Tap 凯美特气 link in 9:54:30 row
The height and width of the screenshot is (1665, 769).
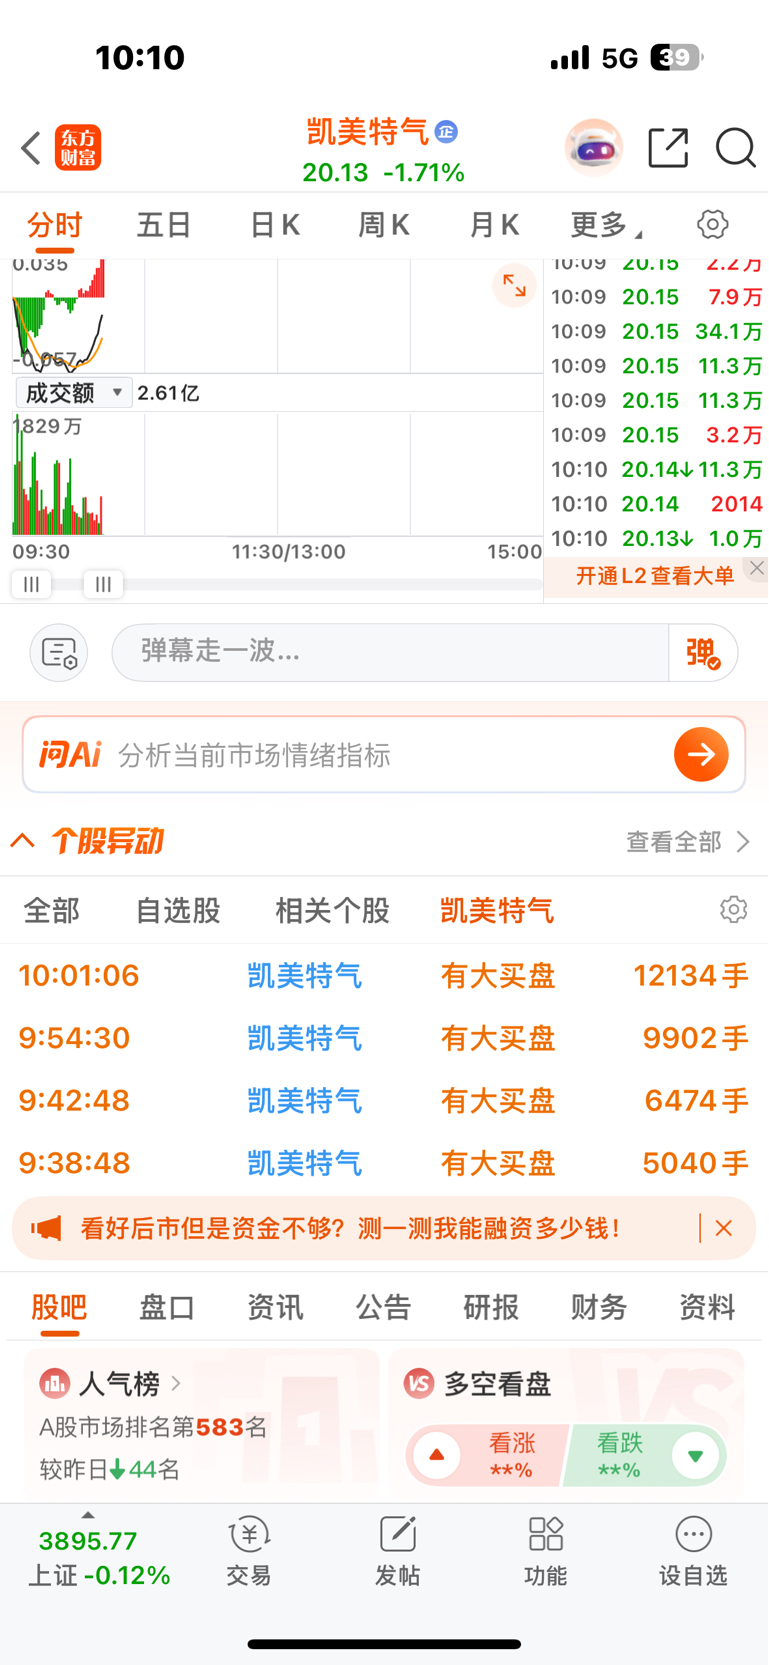click(x=304, y=1038)
